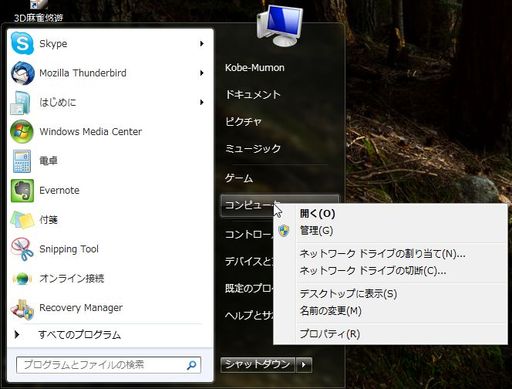Open プロパティ(R) from context menu
Screen dimensions: 512x389
(390, 334)
